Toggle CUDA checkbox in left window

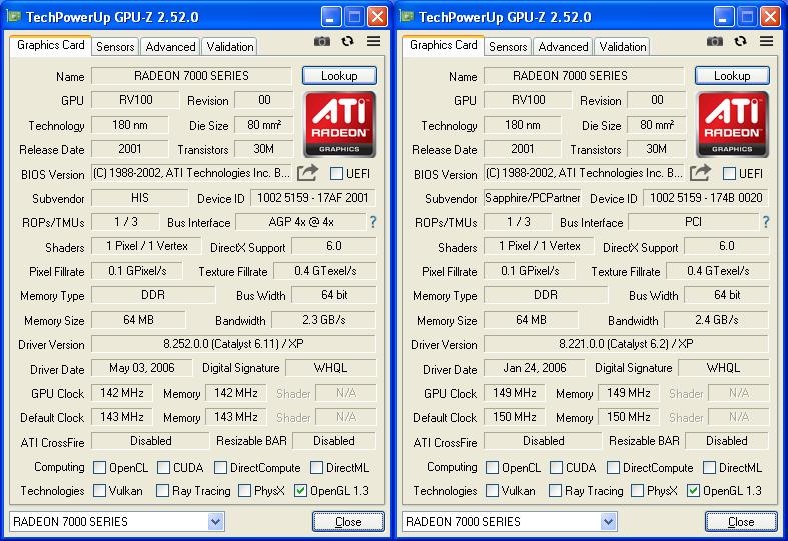pos(163,468)
